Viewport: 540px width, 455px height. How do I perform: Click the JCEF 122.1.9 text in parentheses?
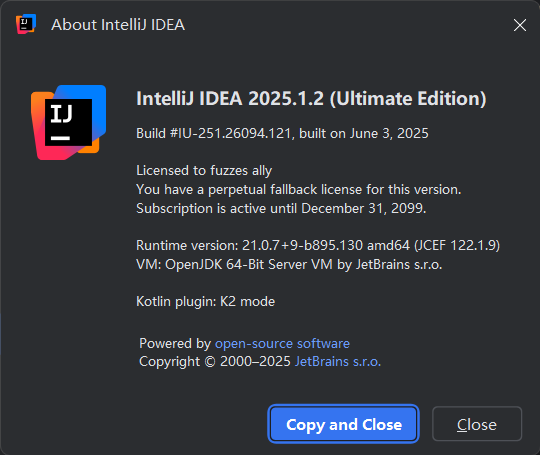(457, 246)
